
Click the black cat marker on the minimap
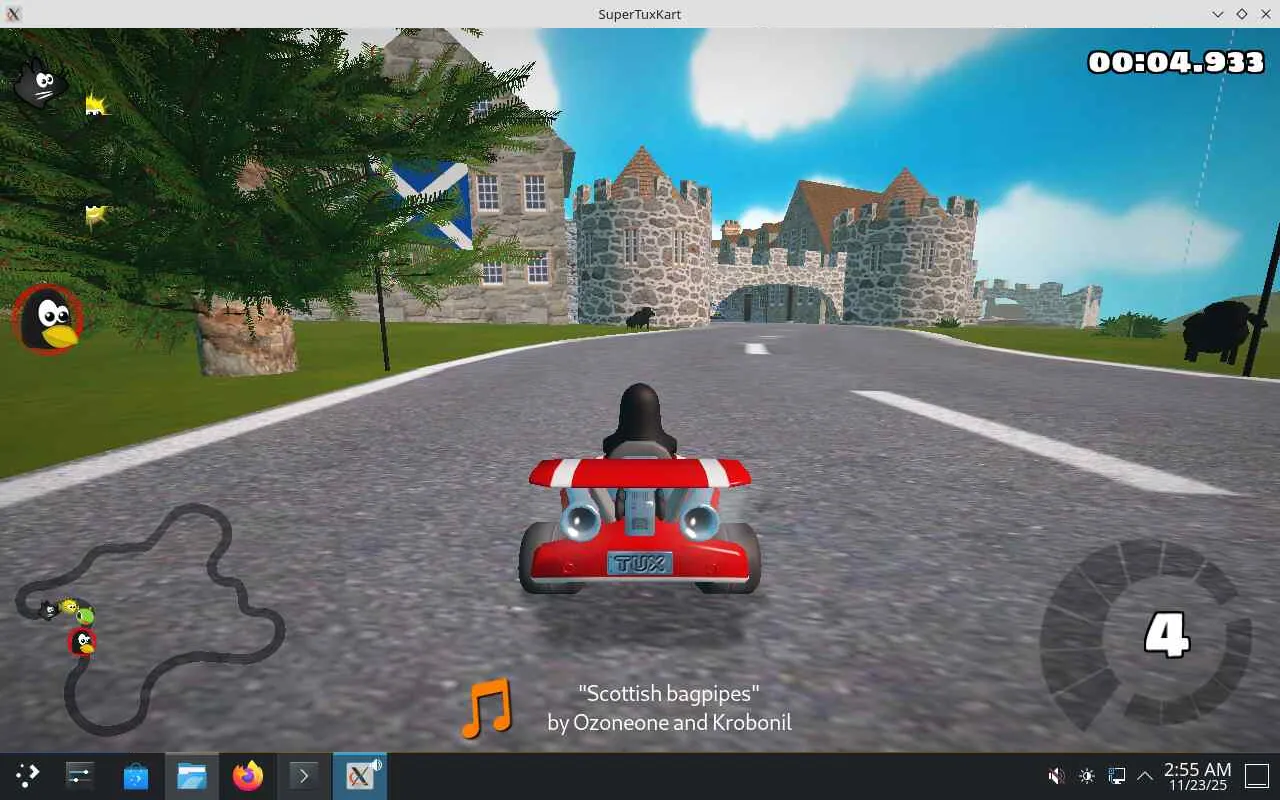tap(47, 609)
